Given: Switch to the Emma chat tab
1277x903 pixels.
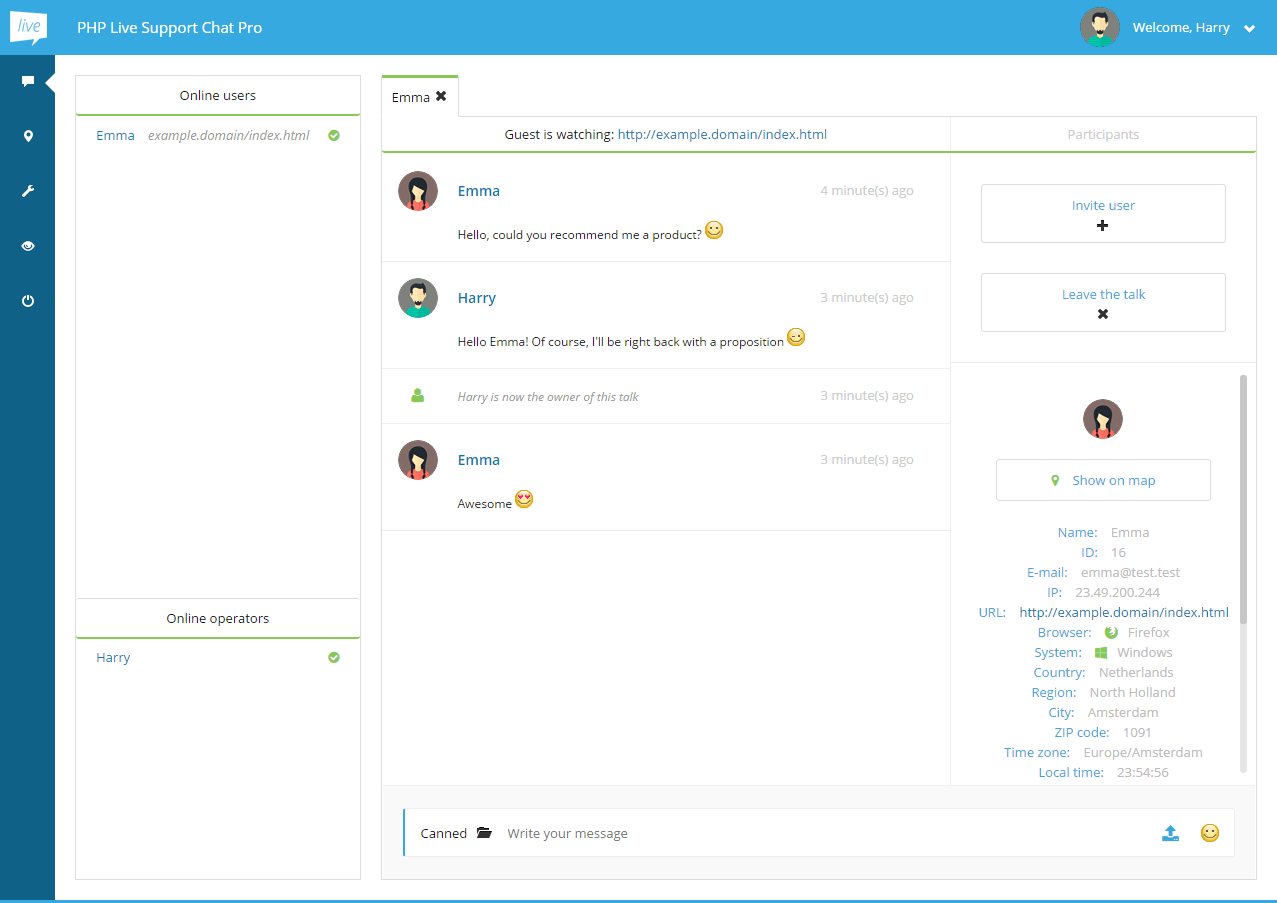Looking at the screenshot, I should (x=410, y=97).
